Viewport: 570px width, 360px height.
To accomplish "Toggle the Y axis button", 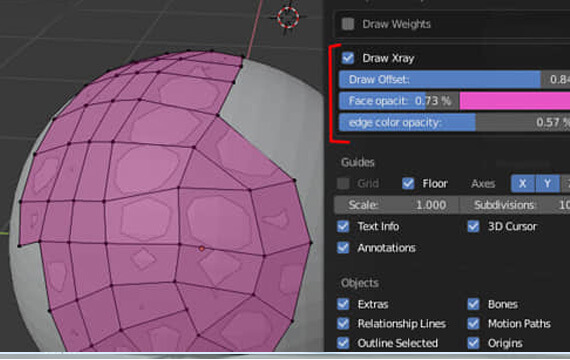I will (547, 184).
